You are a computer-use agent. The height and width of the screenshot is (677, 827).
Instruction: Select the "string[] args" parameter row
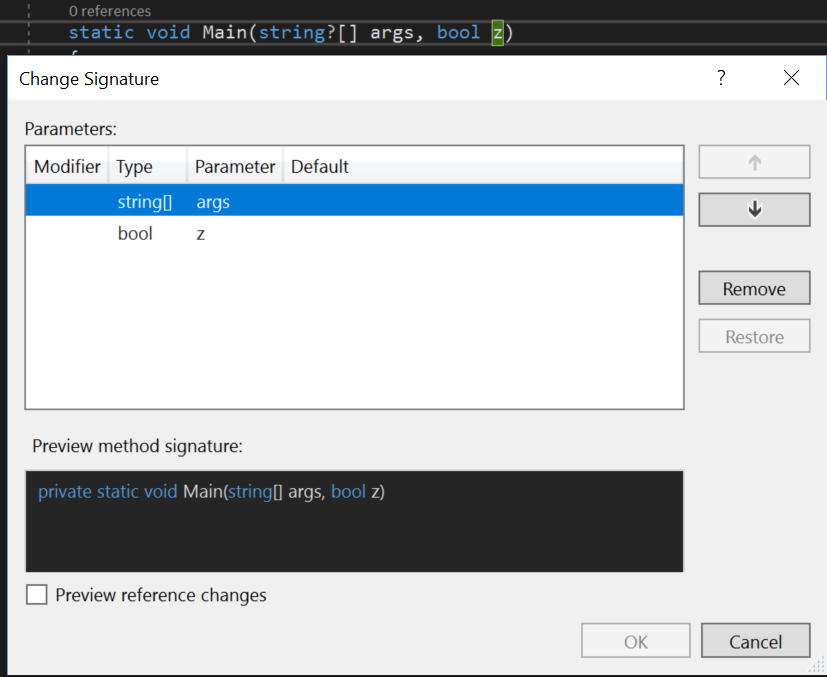tap(300, 200)
